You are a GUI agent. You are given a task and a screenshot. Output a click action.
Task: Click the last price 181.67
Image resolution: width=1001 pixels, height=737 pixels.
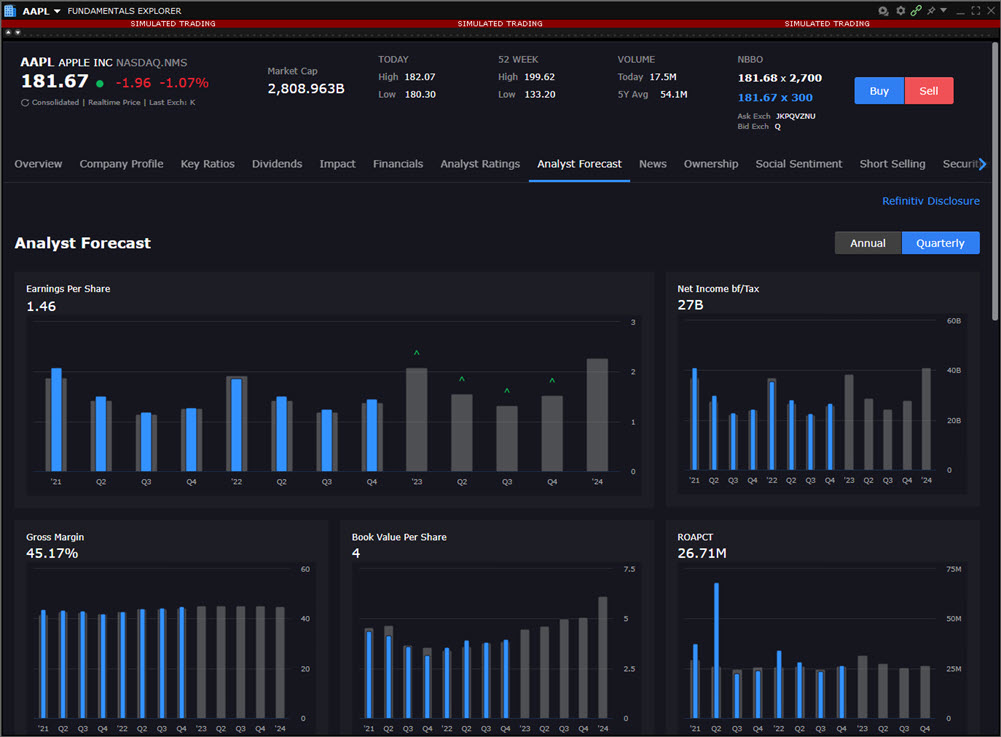pos(55,82)
